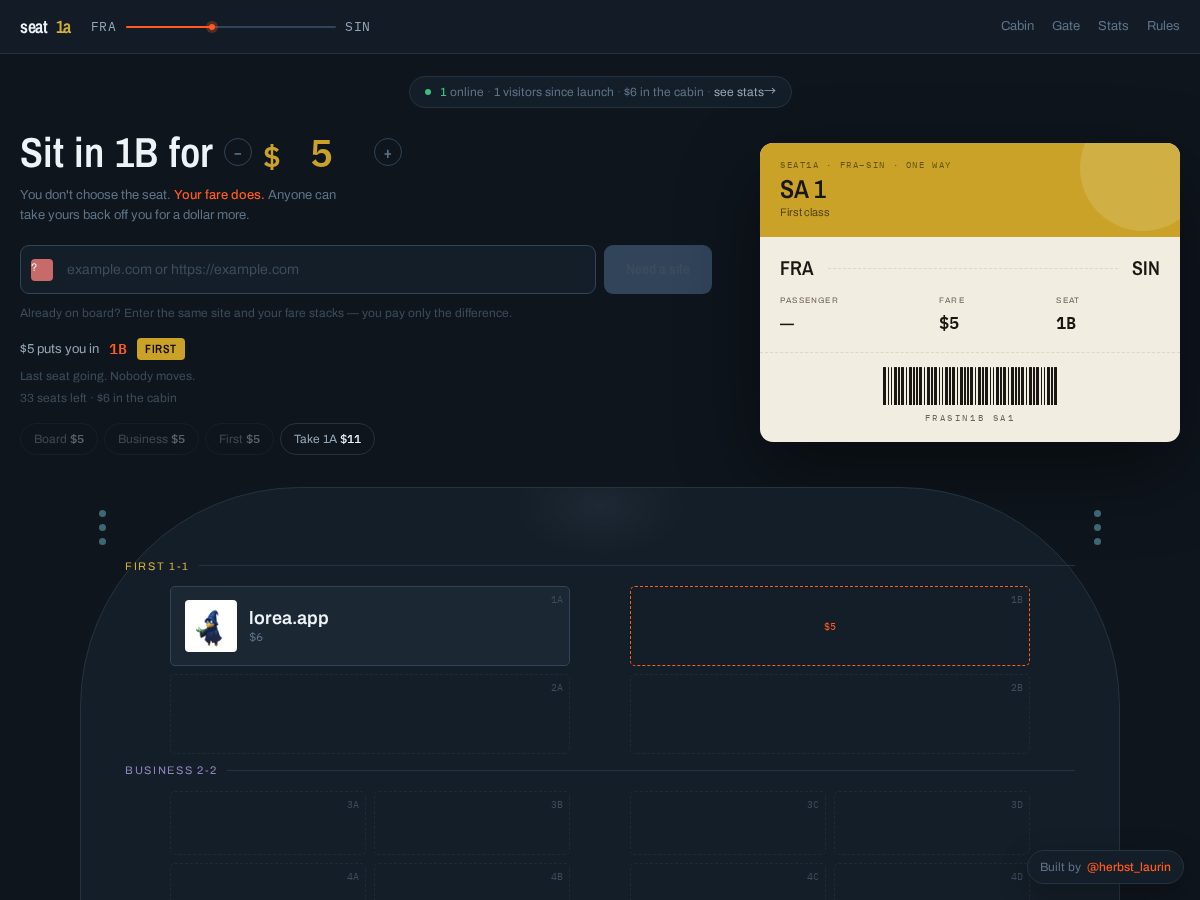1200x900 pixels.
Task: Click the seat 1a logo
Action: (45, 27)
